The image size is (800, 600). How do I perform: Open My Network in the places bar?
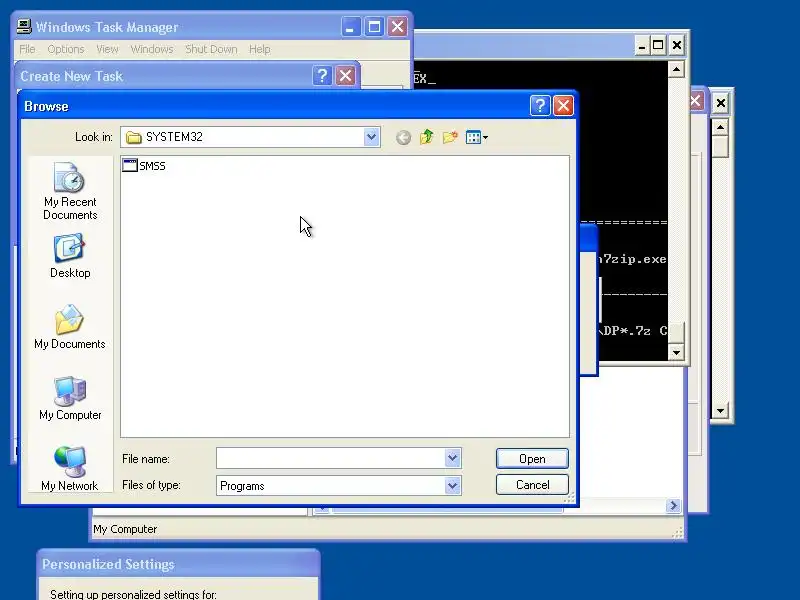click(69, 469)
